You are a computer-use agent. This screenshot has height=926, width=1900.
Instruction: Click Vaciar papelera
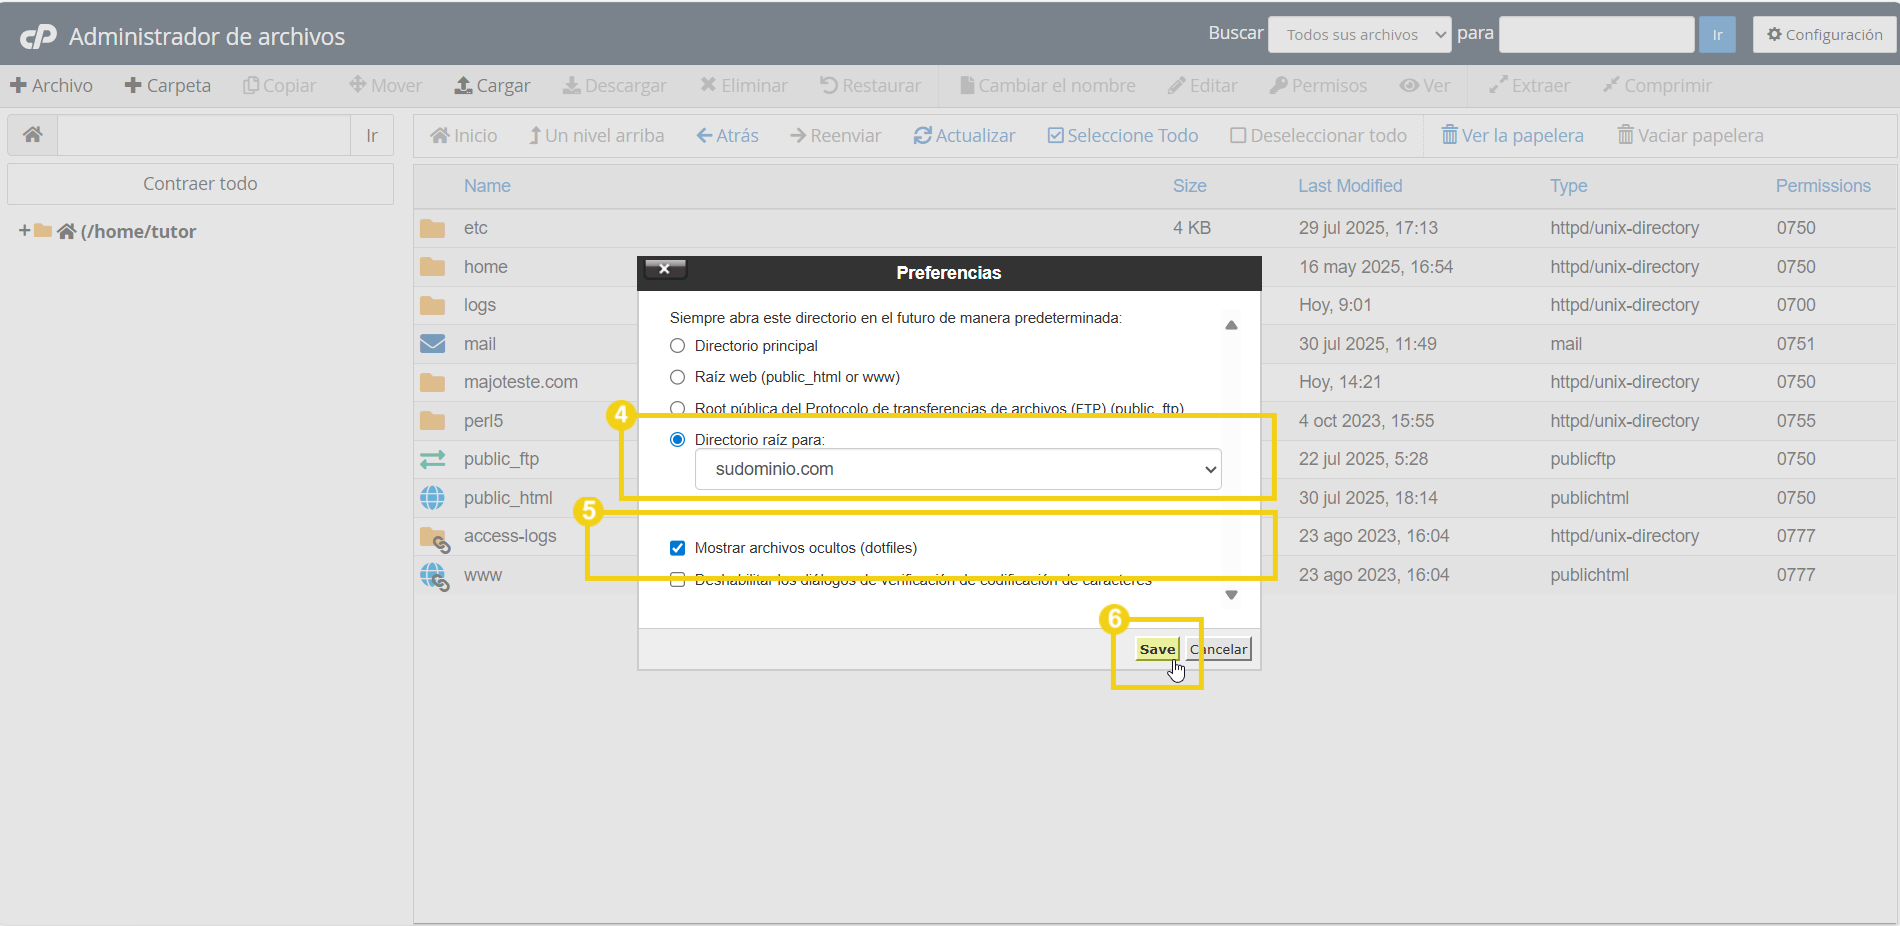point(1690,136)
